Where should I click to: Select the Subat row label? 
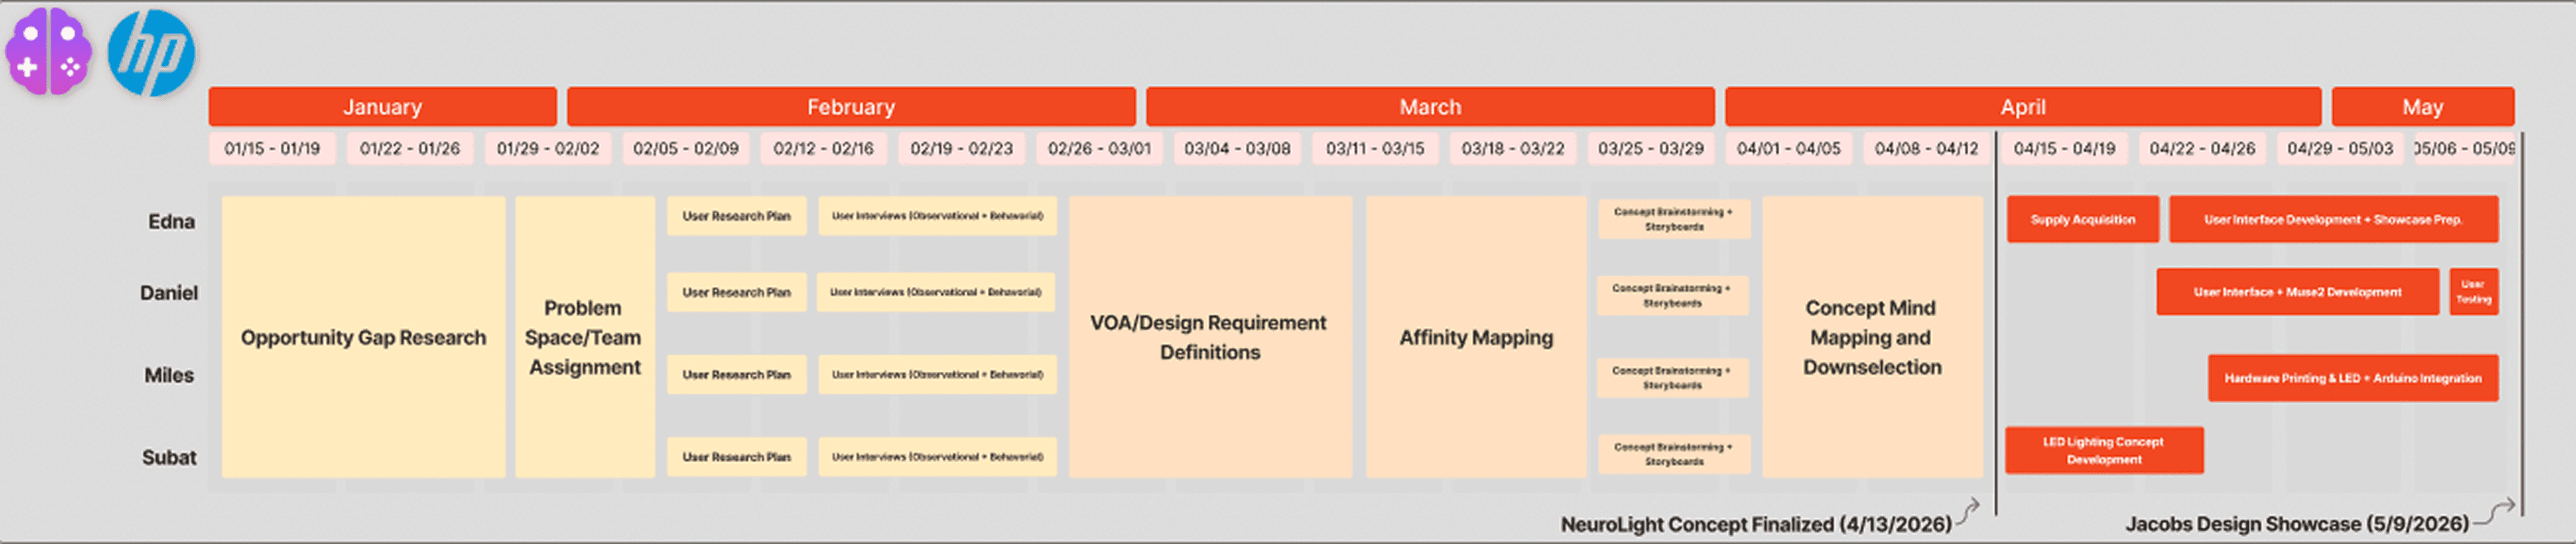coord(169,457)
